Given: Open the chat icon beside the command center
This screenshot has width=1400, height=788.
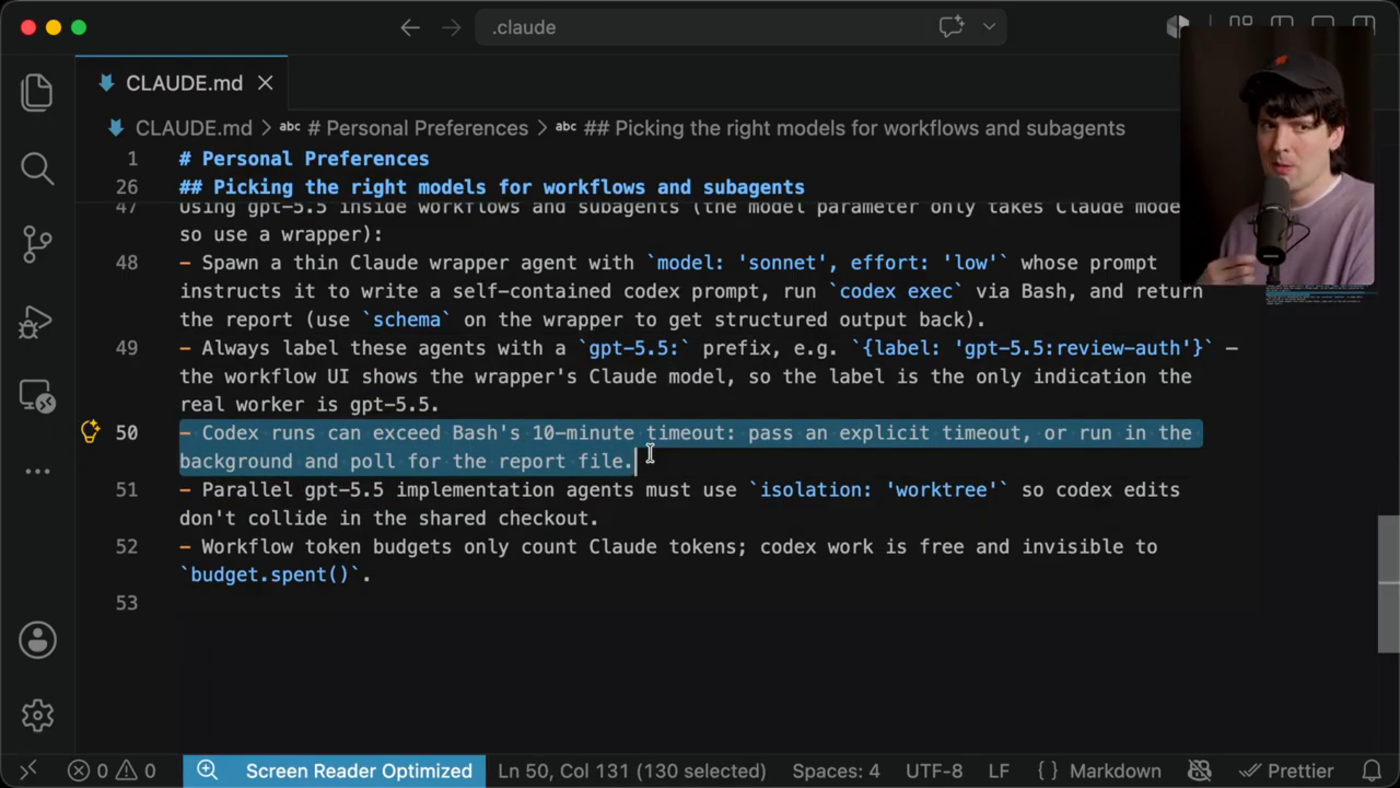Looking at the screenshot, I should [x=951, y=27].
